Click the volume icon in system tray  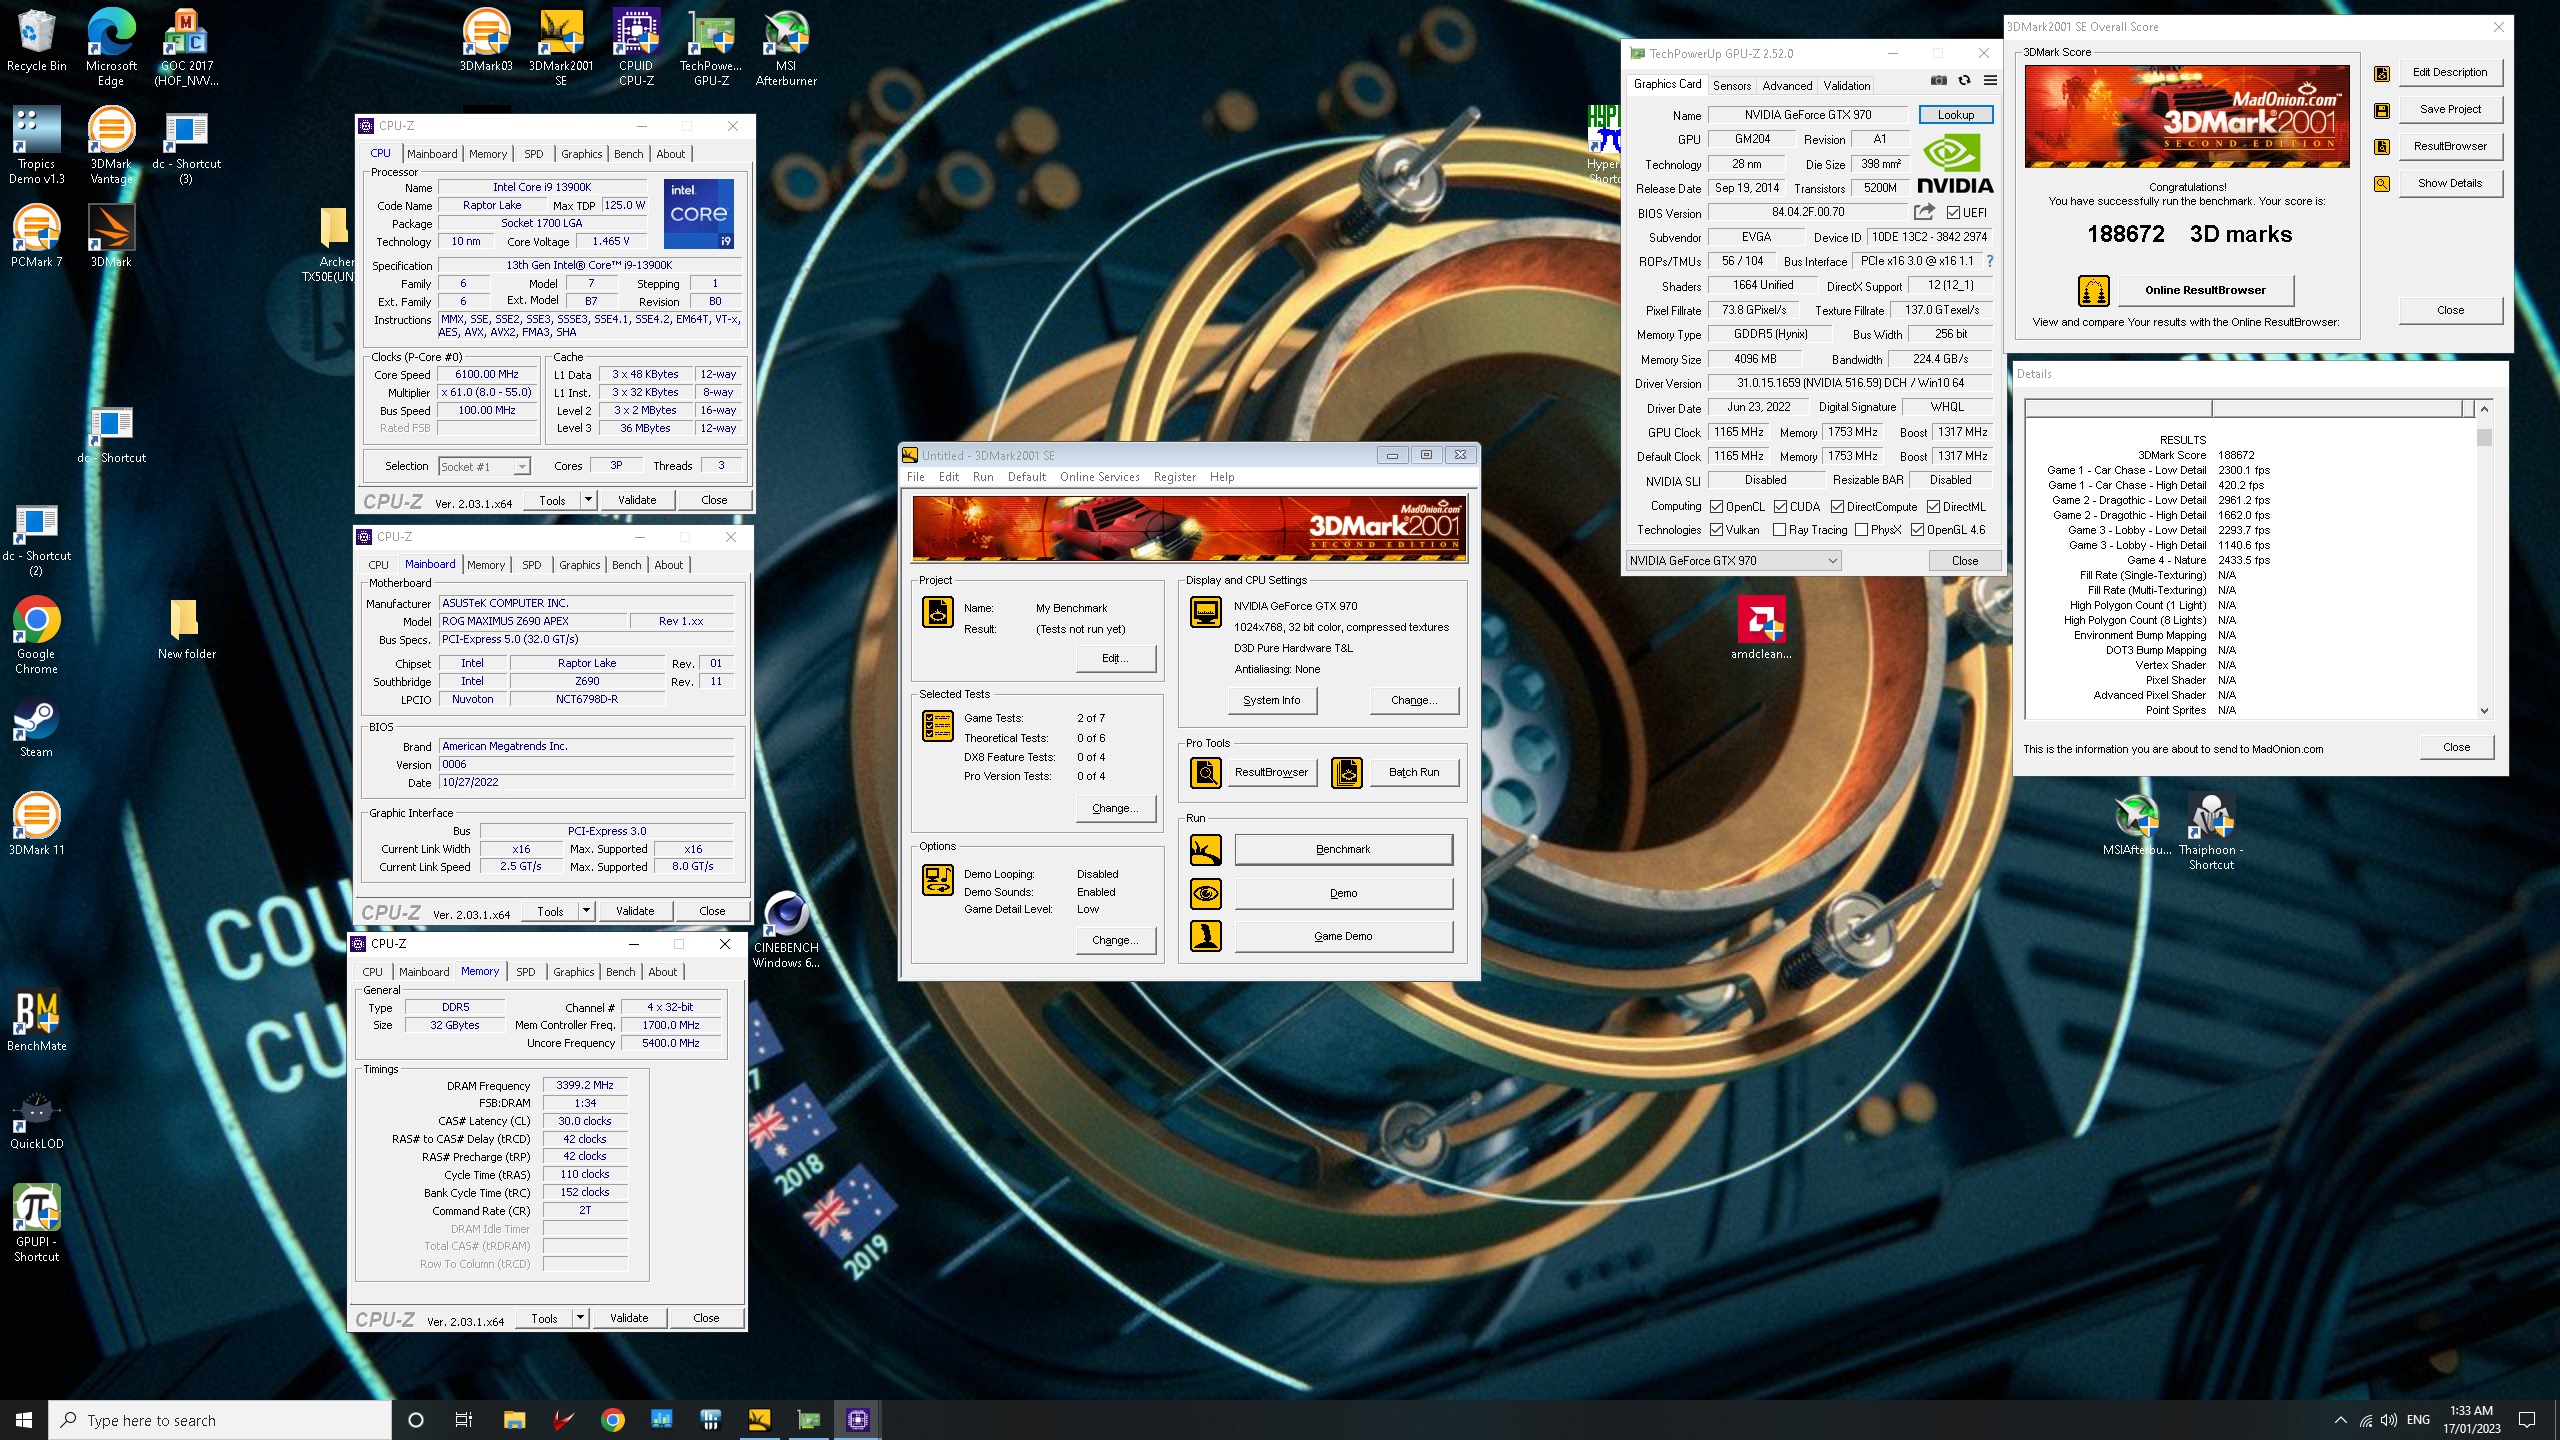pos(2389,1420)
